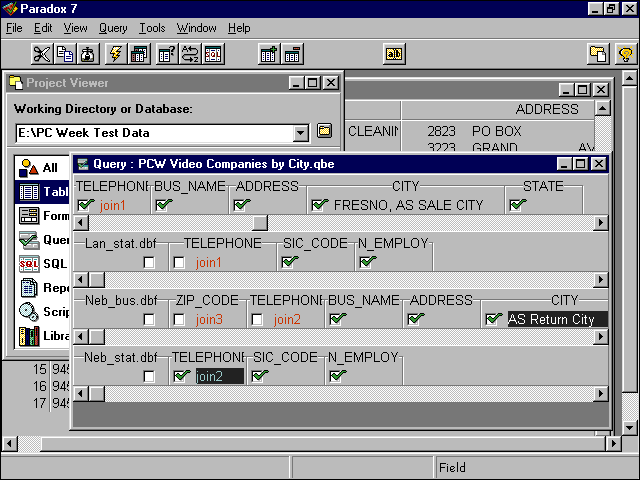Click the Cut scissors toolbar icon

42,54
